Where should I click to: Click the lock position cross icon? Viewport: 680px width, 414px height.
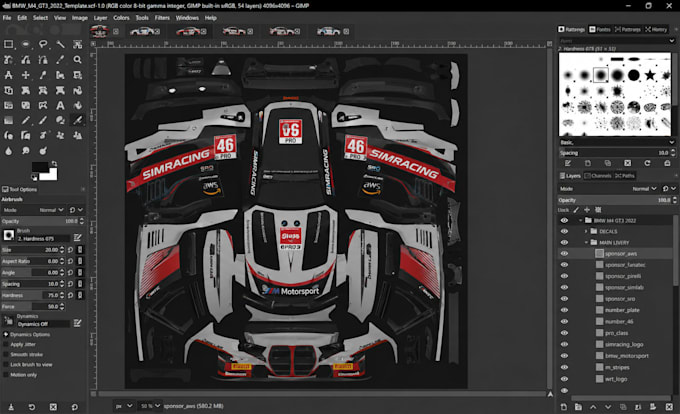pos(587,210)
